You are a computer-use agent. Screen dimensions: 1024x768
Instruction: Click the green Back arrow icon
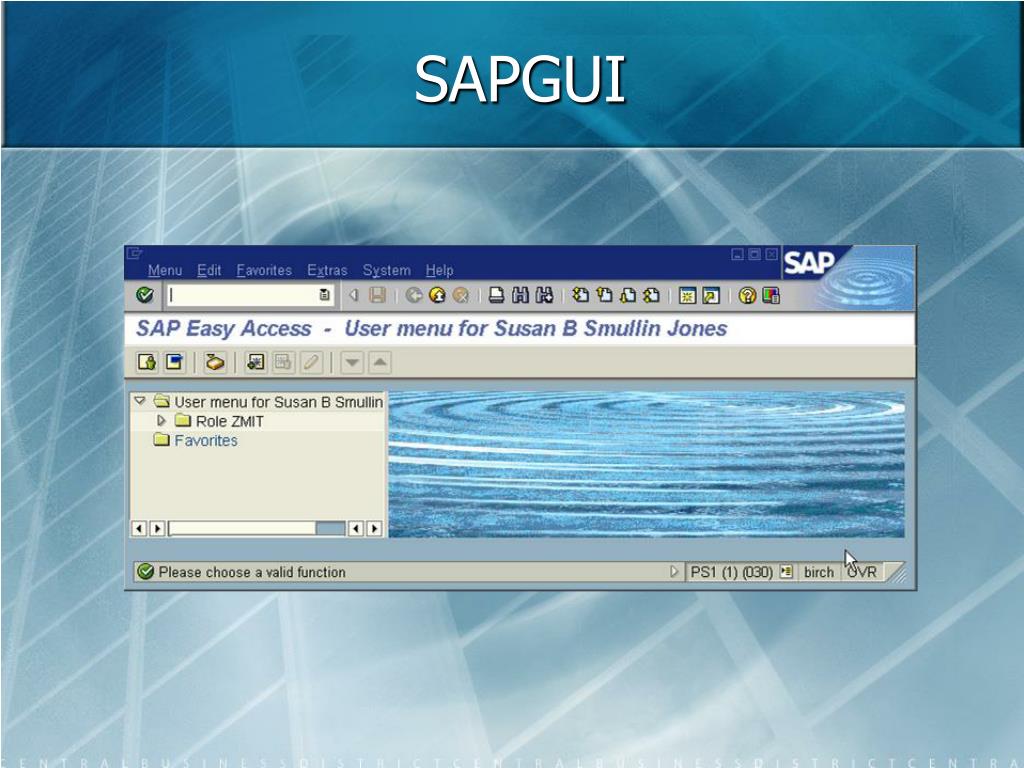[413, 295]
